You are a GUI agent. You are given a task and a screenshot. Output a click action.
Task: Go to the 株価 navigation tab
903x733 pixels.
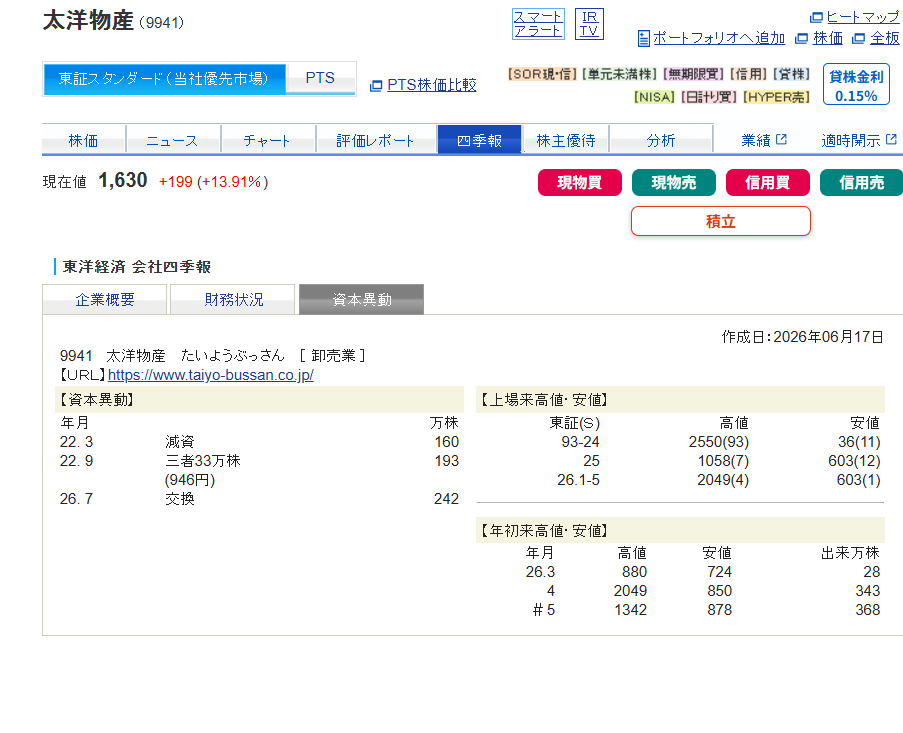[x=84, y=140]
